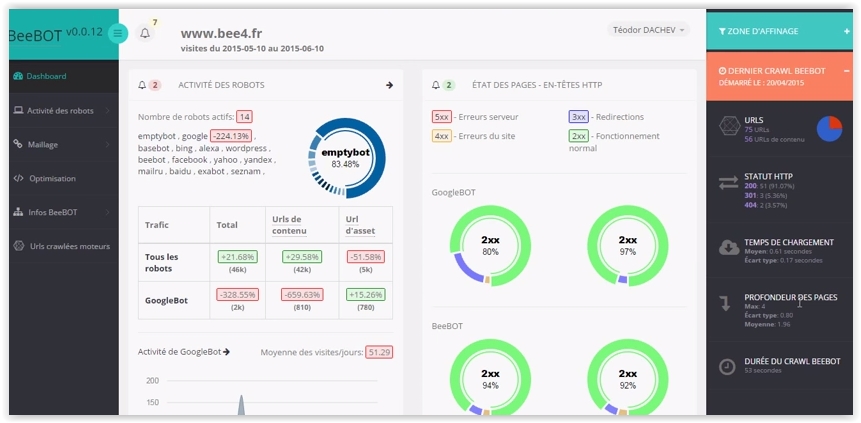Click the Activité des robots laptop icon

(x=18, y=110)
